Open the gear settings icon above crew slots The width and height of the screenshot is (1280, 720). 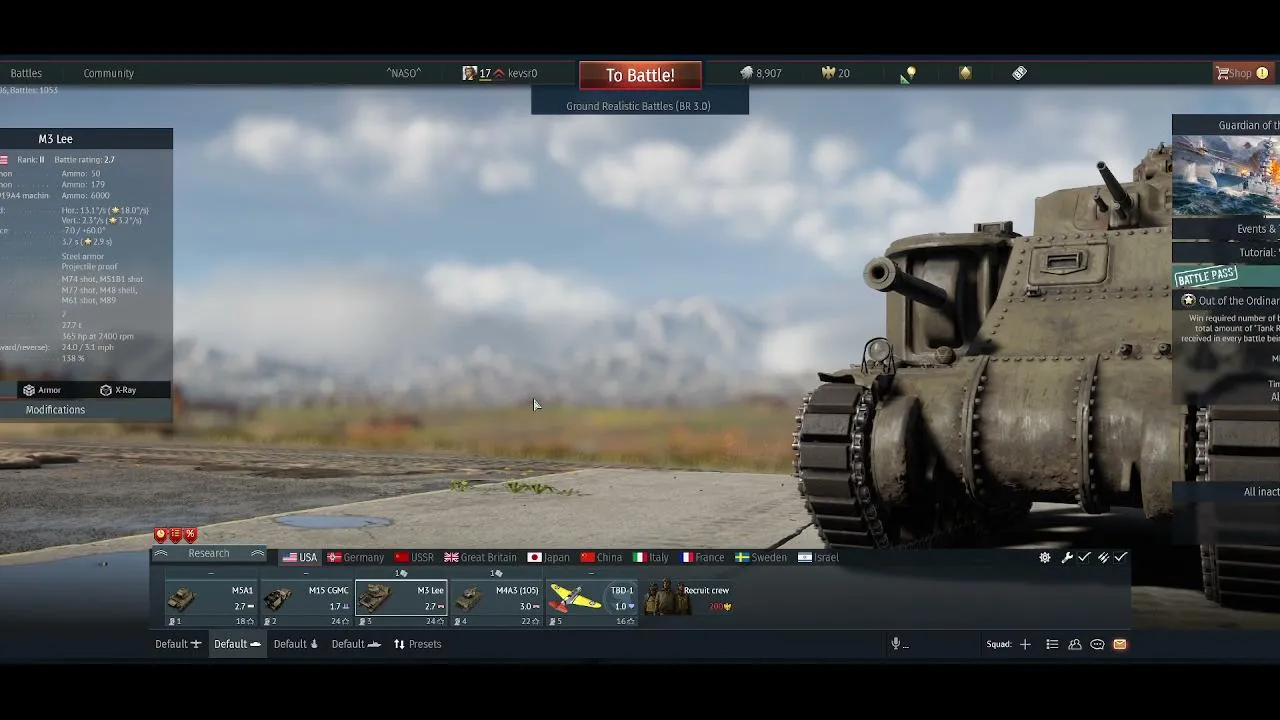(x=1045, y=558)
